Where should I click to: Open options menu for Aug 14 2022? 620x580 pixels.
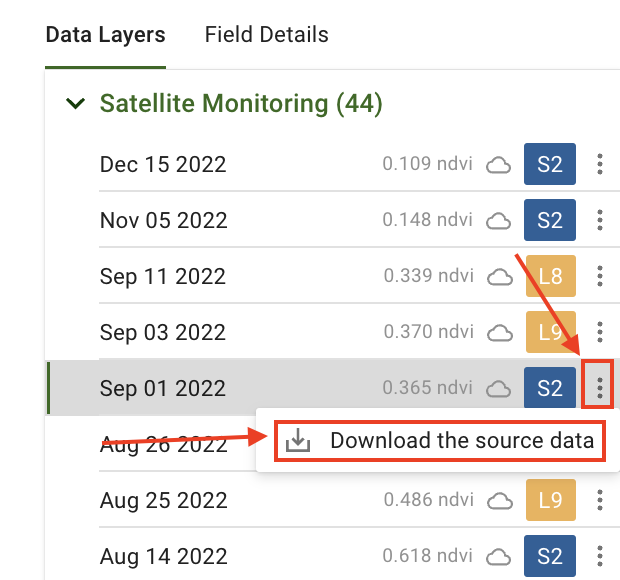(x=599, y=556)
